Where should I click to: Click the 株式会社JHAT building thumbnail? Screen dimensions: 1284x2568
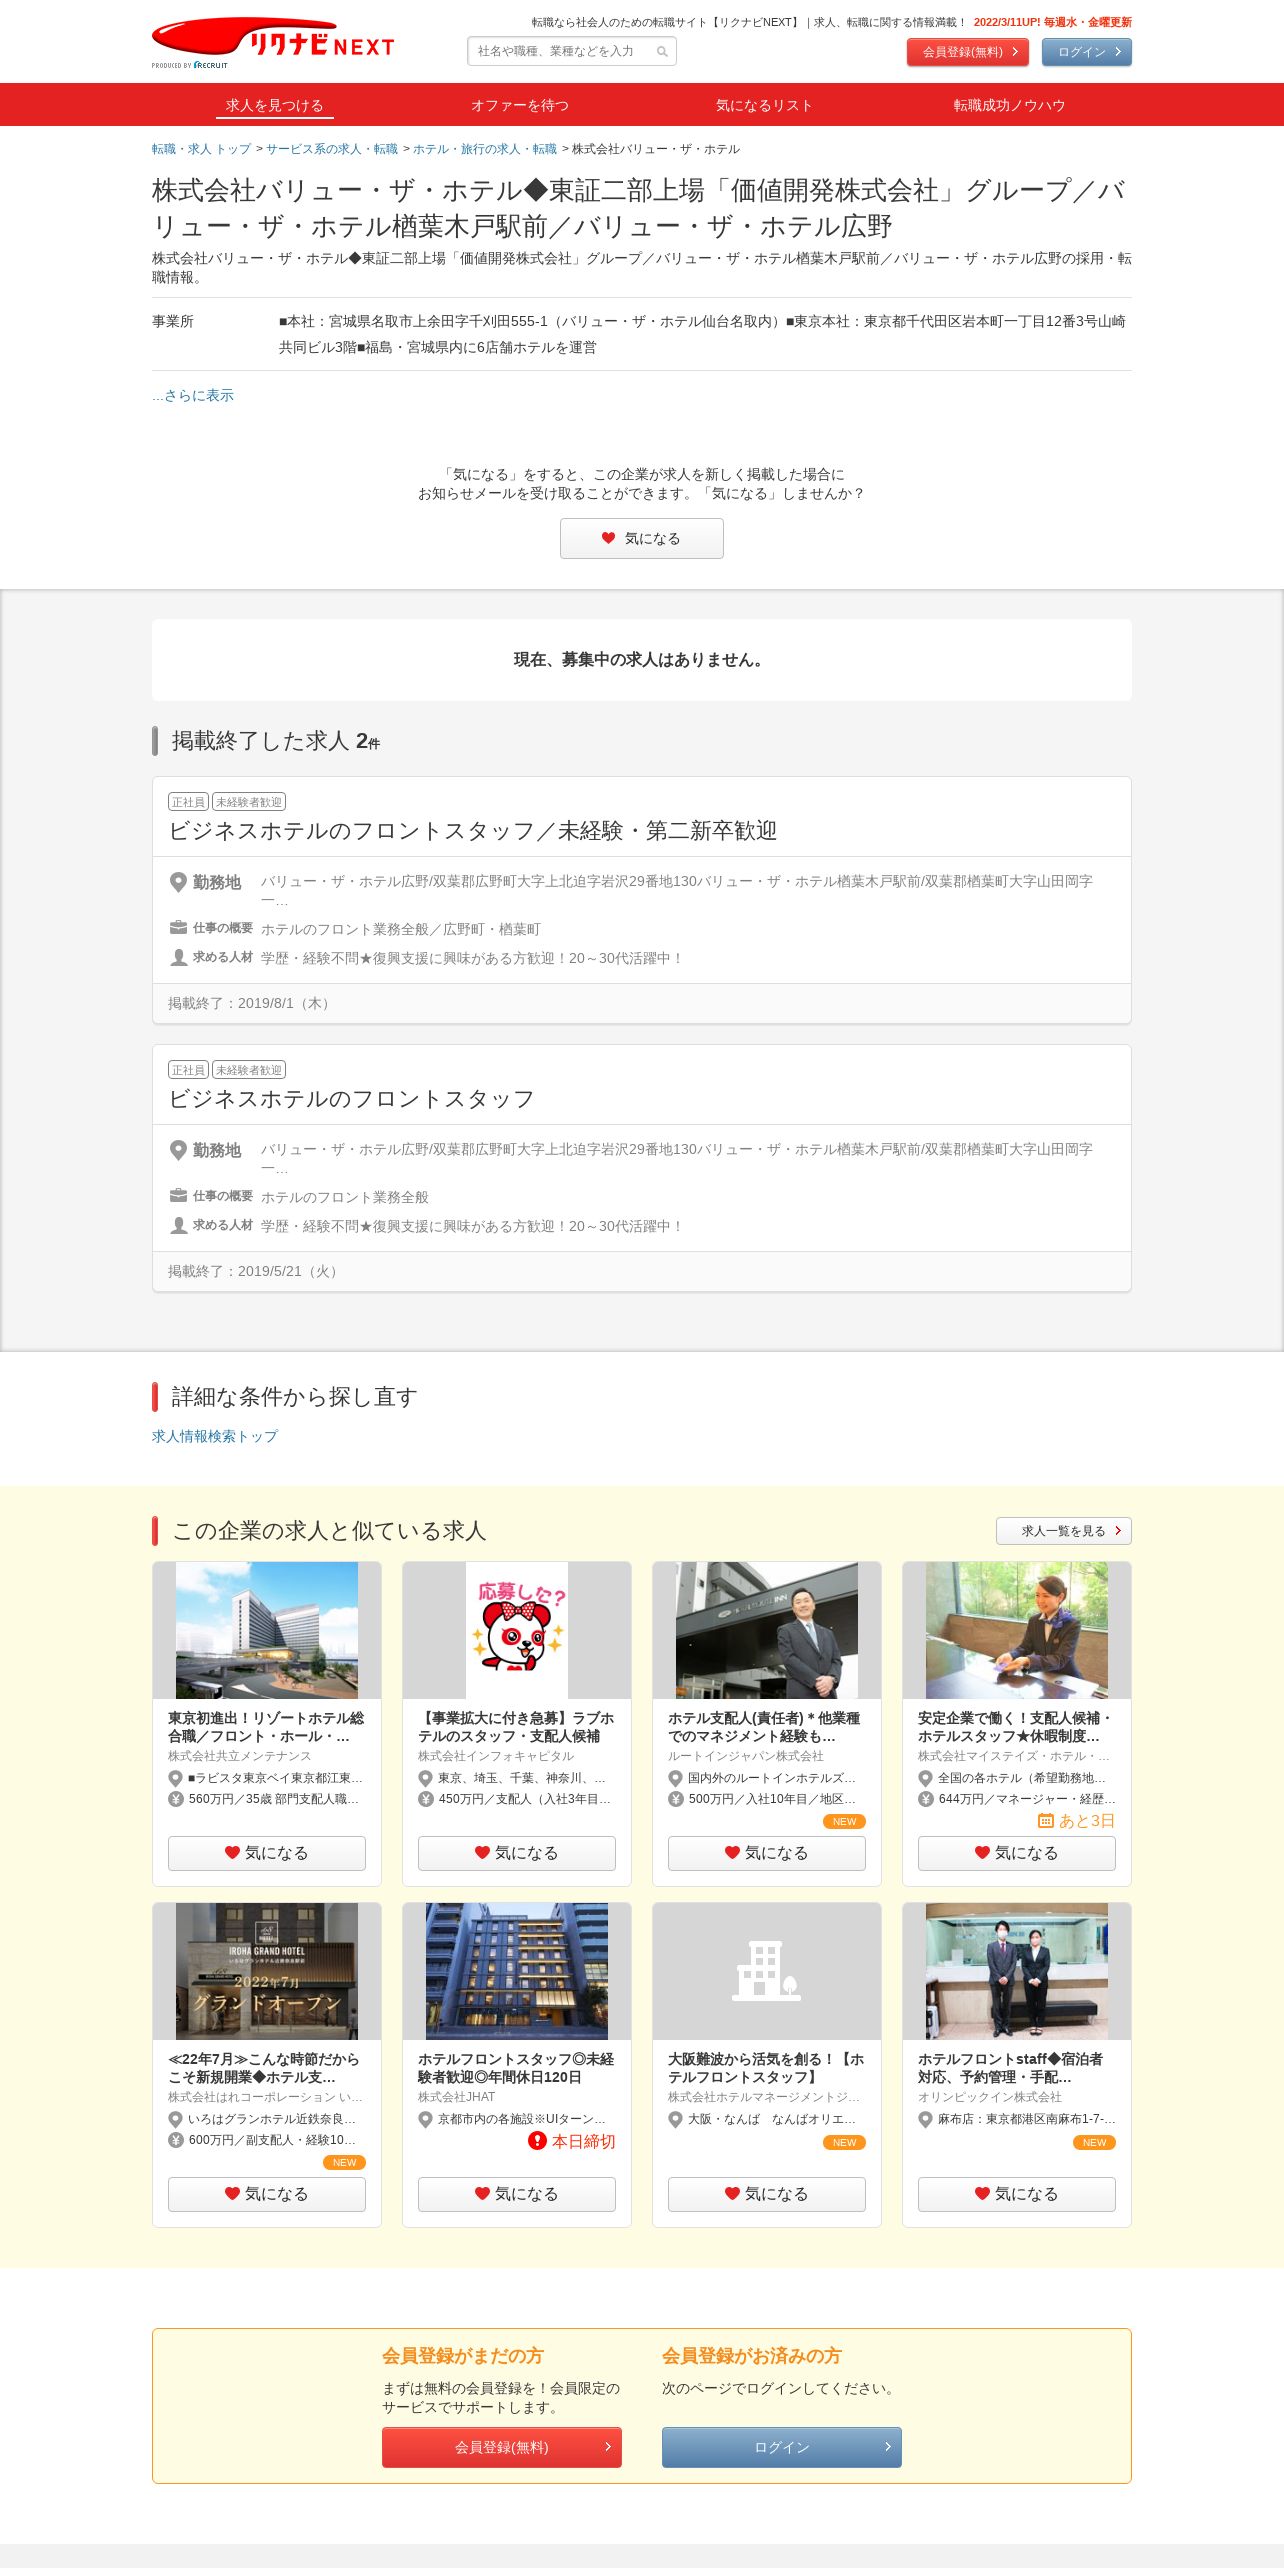[517, 1971]
